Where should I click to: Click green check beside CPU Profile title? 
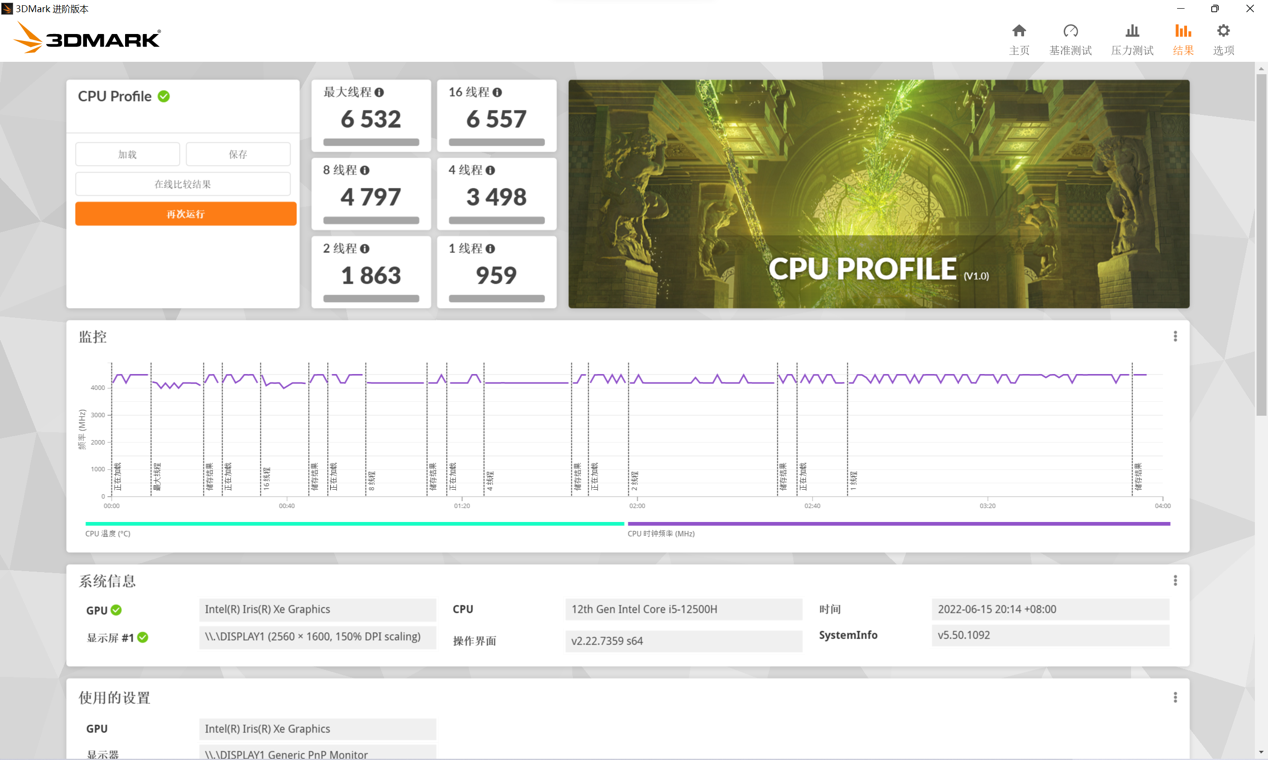164,97
